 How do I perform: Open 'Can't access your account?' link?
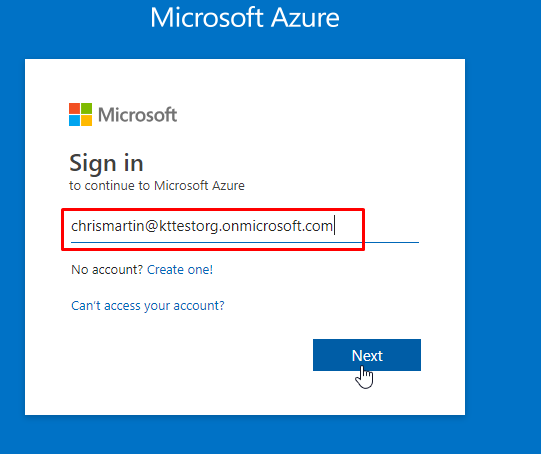[x=148, y=306]
